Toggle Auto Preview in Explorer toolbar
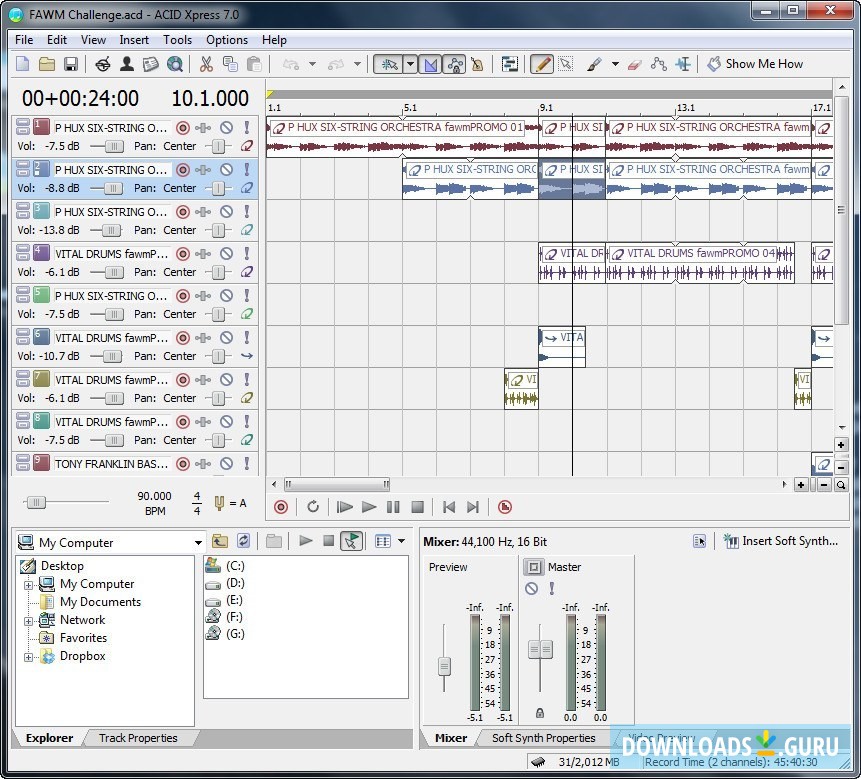Image resolution: width=861 pixels, height=779 pixels. point(351,541)
